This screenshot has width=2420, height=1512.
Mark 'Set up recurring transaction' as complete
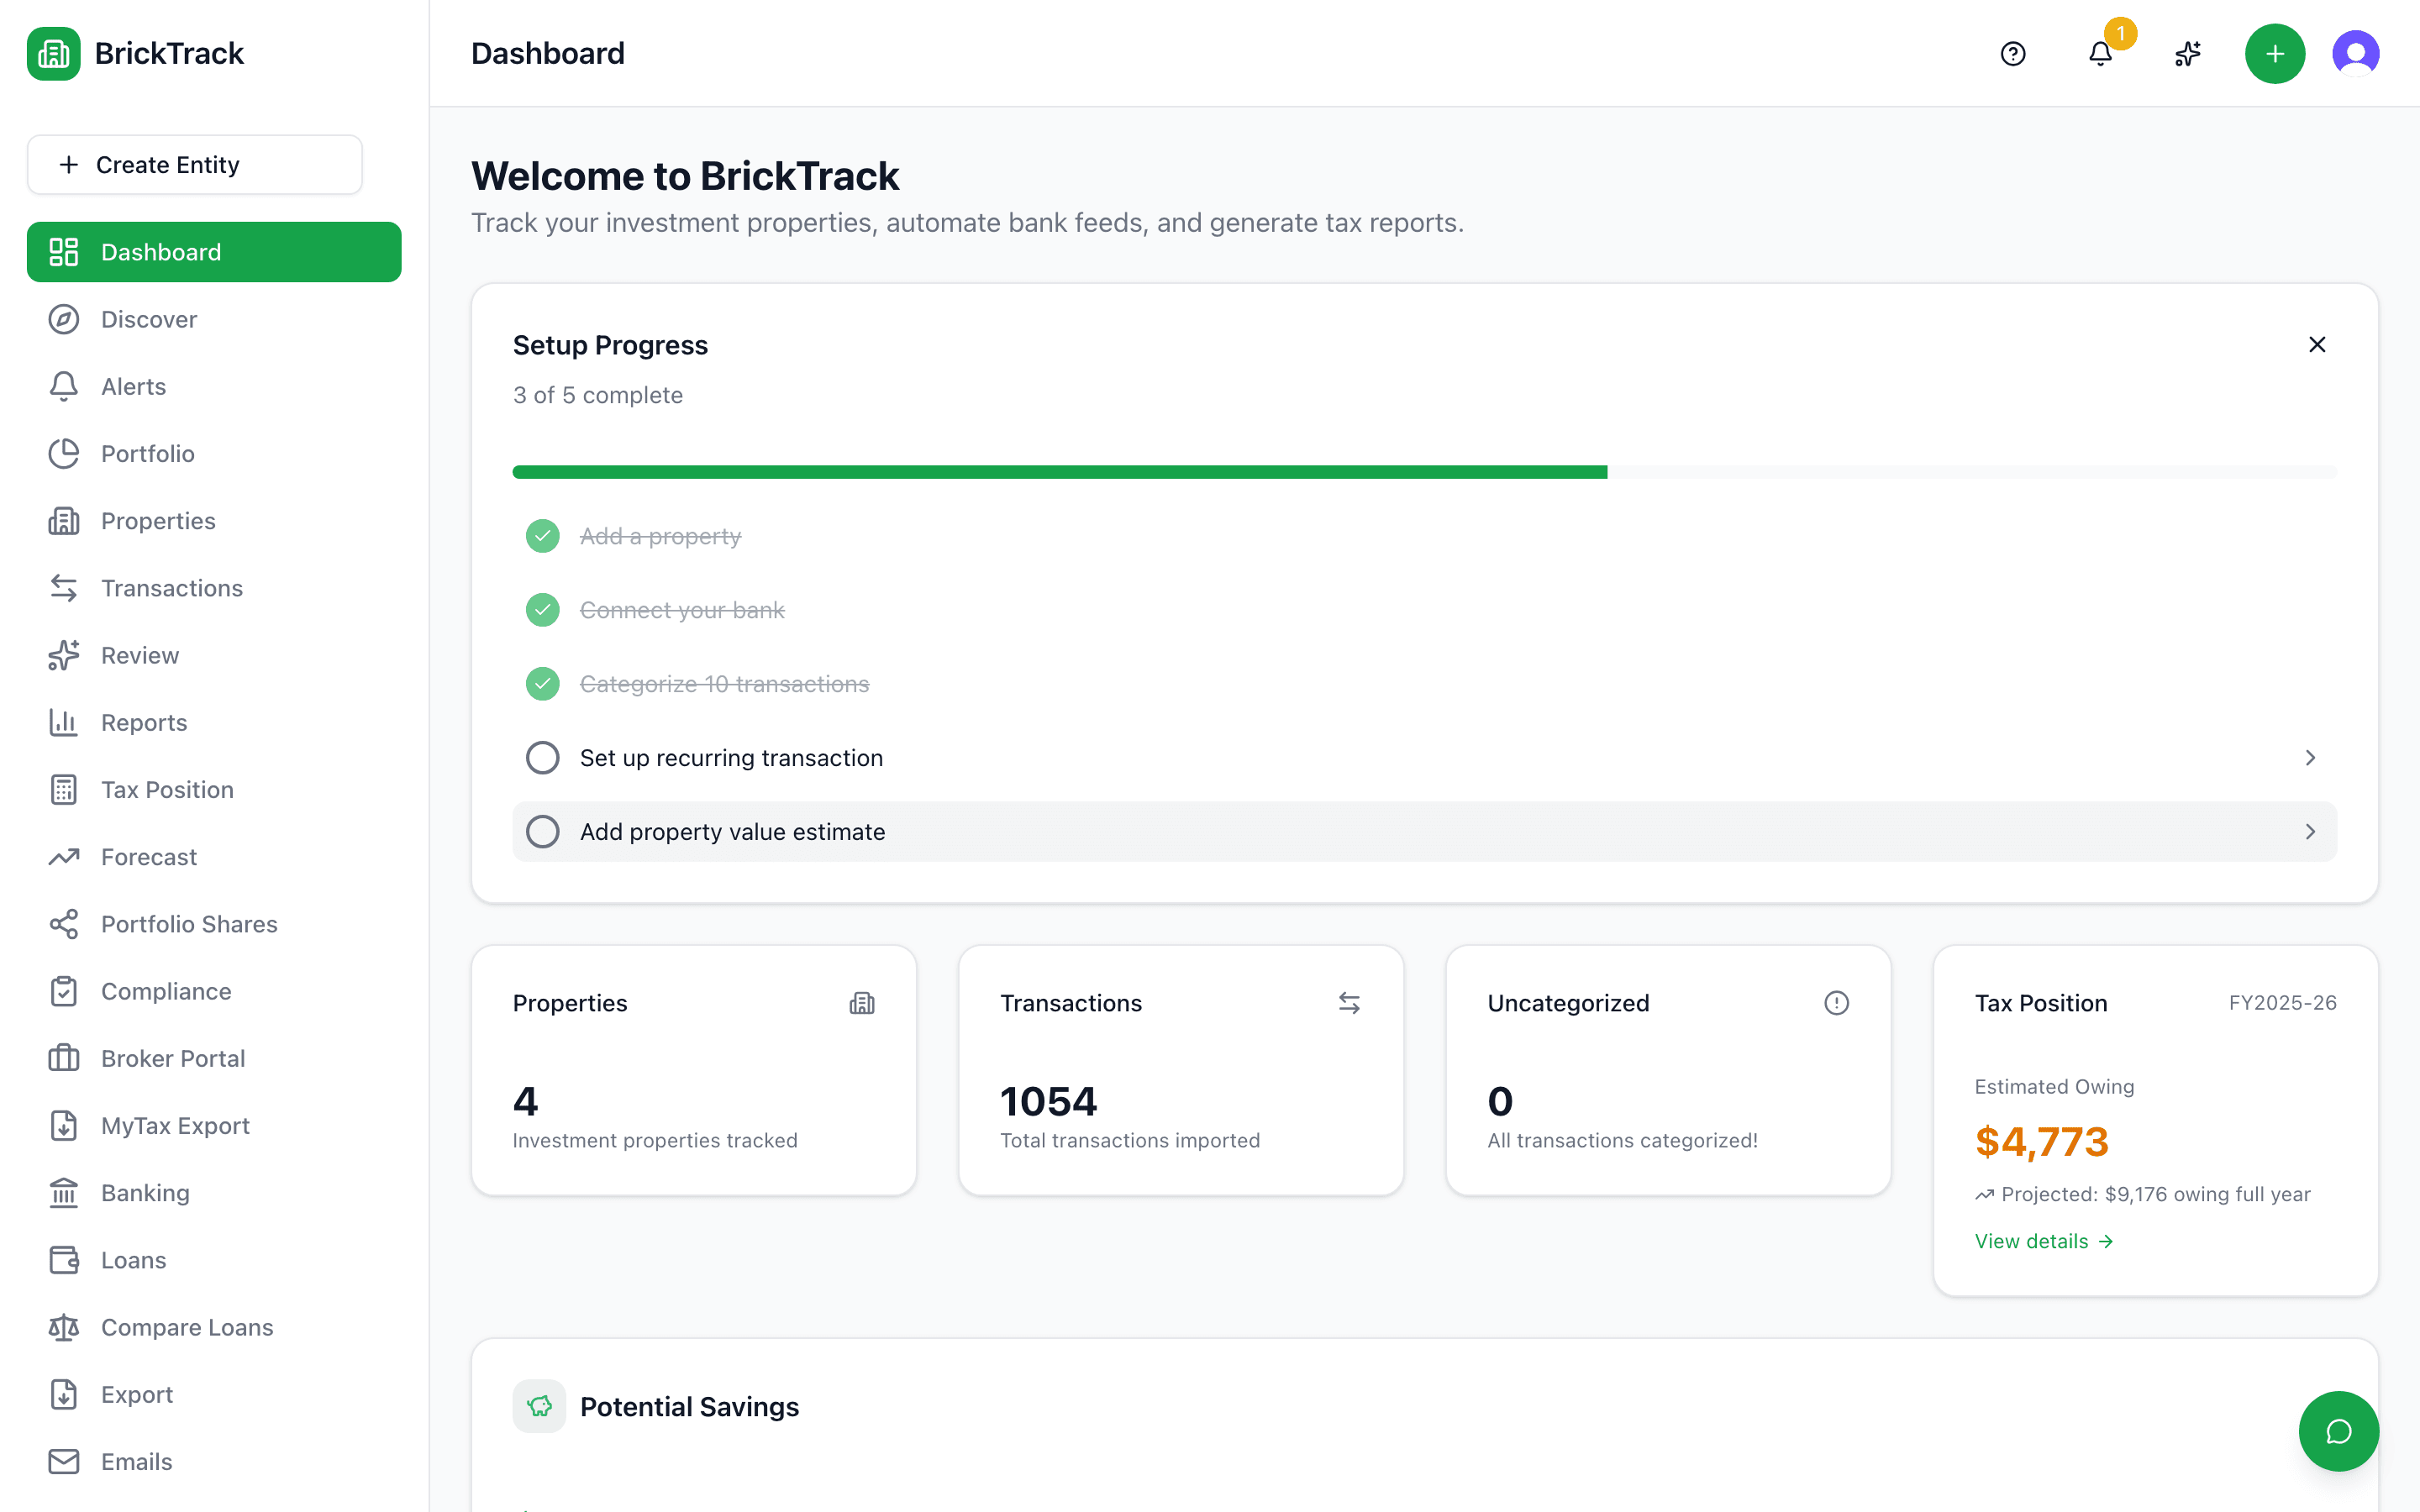(x=542, y=757)
